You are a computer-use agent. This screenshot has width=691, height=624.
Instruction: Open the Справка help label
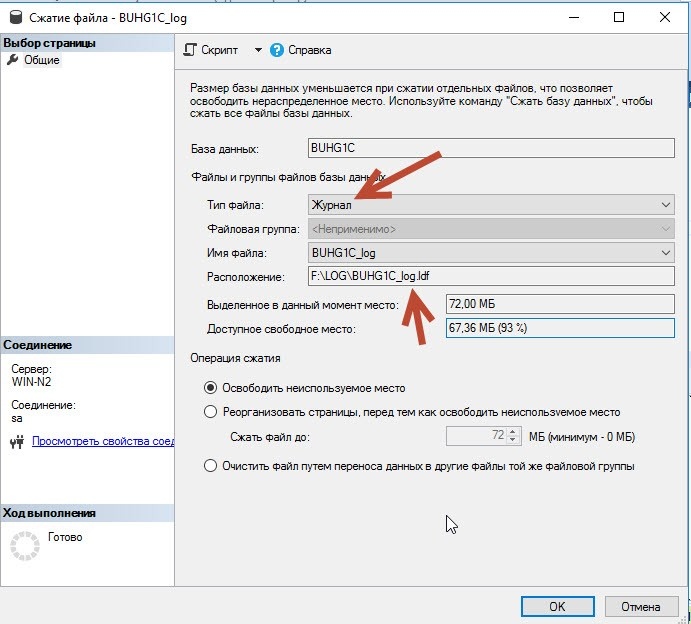[309, 50]
